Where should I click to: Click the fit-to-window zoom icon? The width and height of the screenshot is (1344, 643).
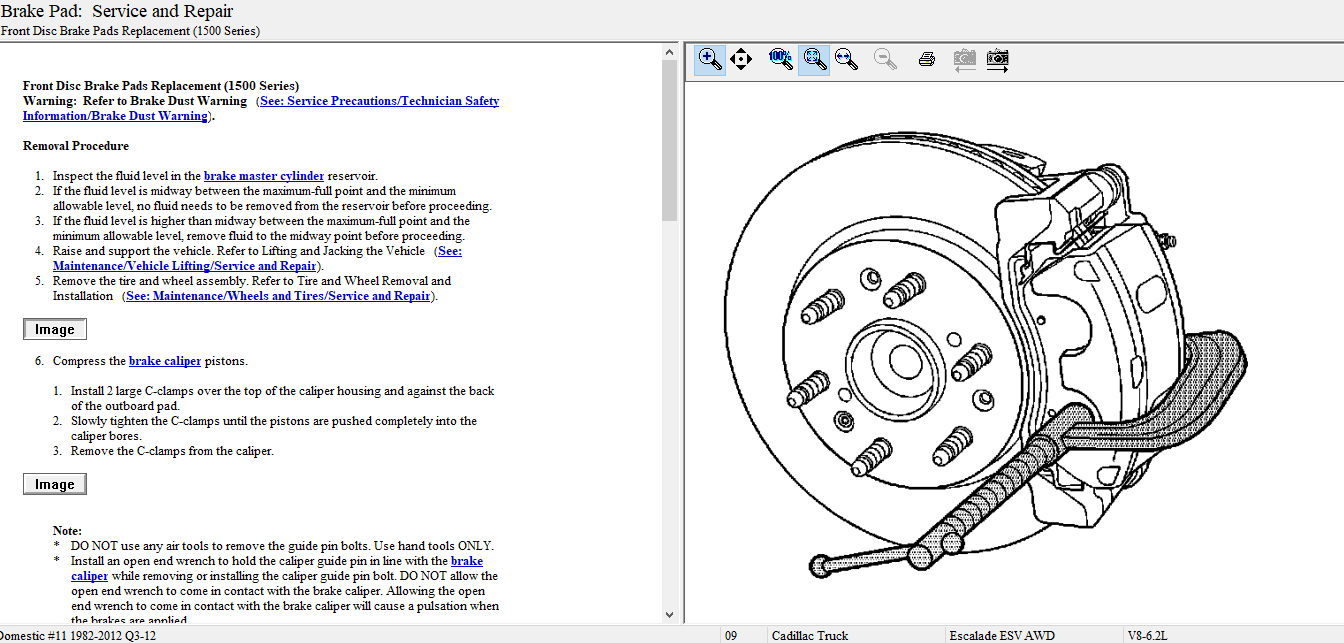tap(814, 59)
